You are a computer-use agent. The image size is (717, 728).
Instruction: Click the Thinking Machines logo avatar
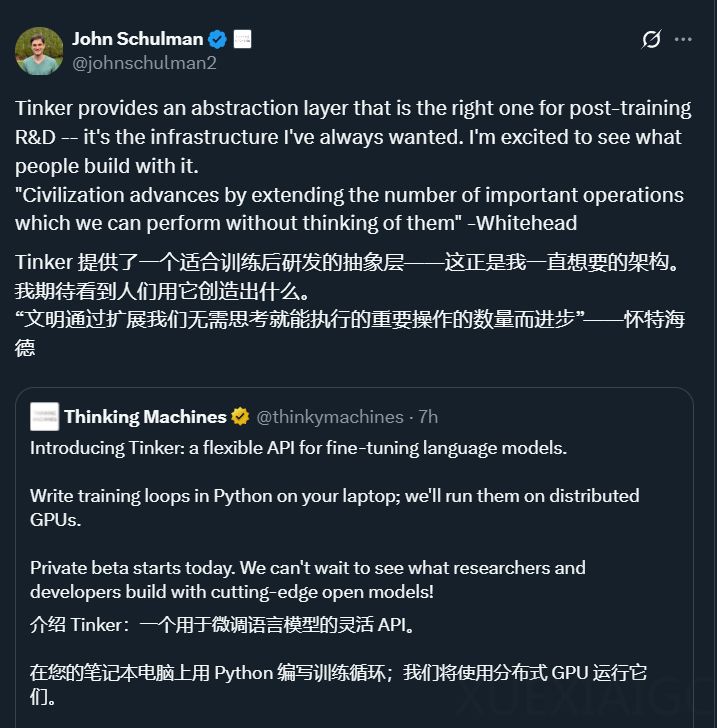pyautogui.click(x=44, y=416)
